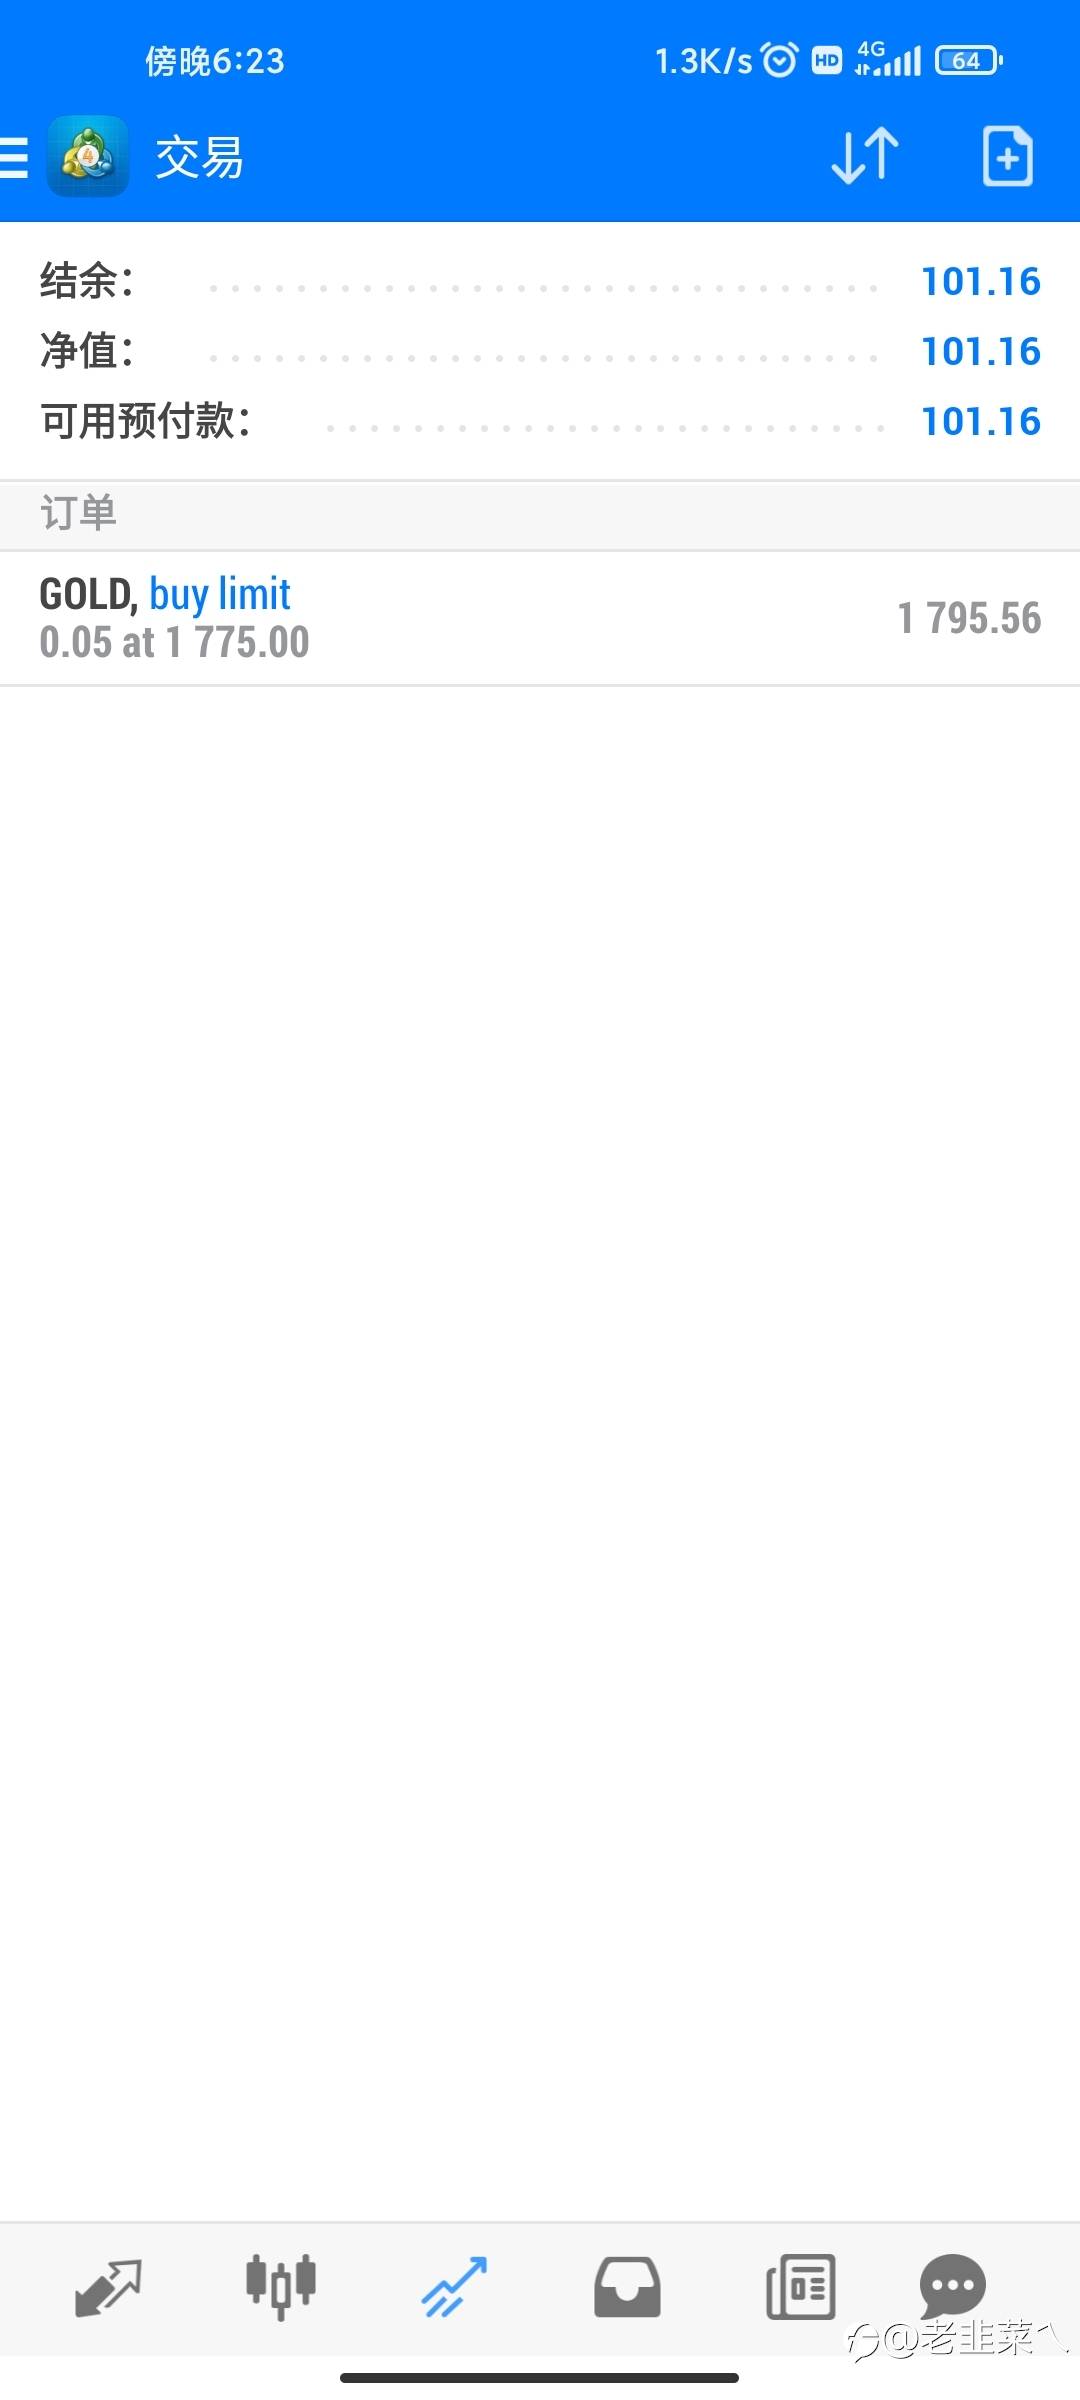Tap the battery indicator in status bar
1080x2400 pixels.
[x=969, y=61]
